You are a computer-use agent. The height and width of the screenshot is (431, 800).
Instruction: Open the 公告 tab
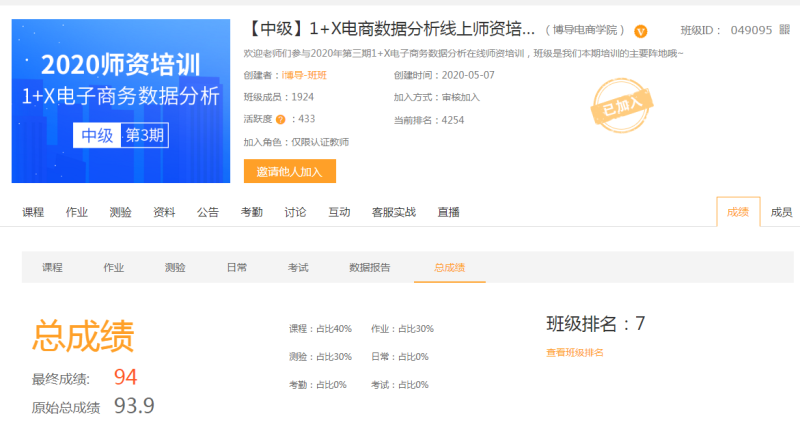(x=208, y=212)
